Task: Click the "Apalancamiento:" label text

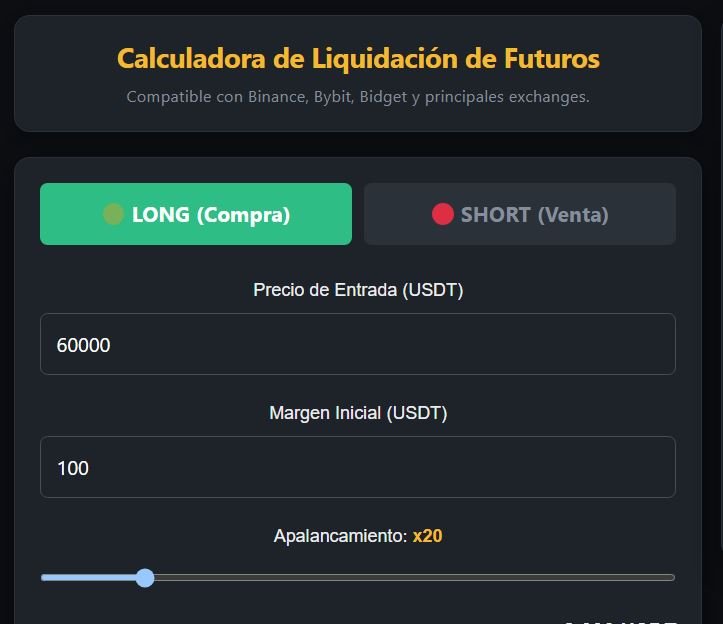Action: click(x=340, y=536)
